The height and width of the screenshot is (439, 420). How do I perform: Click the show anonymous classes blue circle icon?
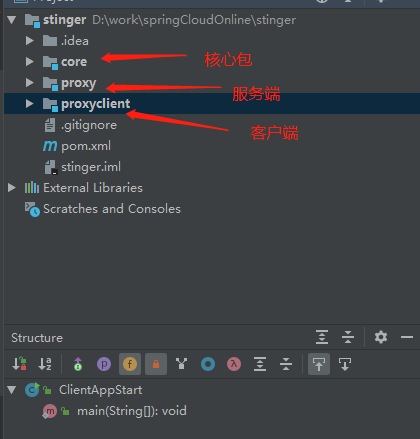pyautogui.click(x=208, y=364)
